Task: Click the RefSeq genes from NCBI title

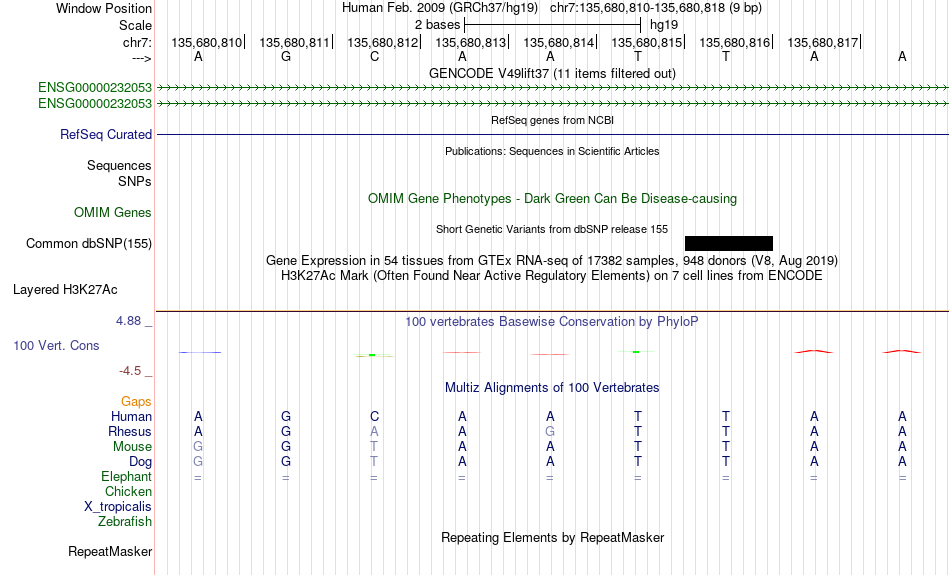Action: point(553,120)
